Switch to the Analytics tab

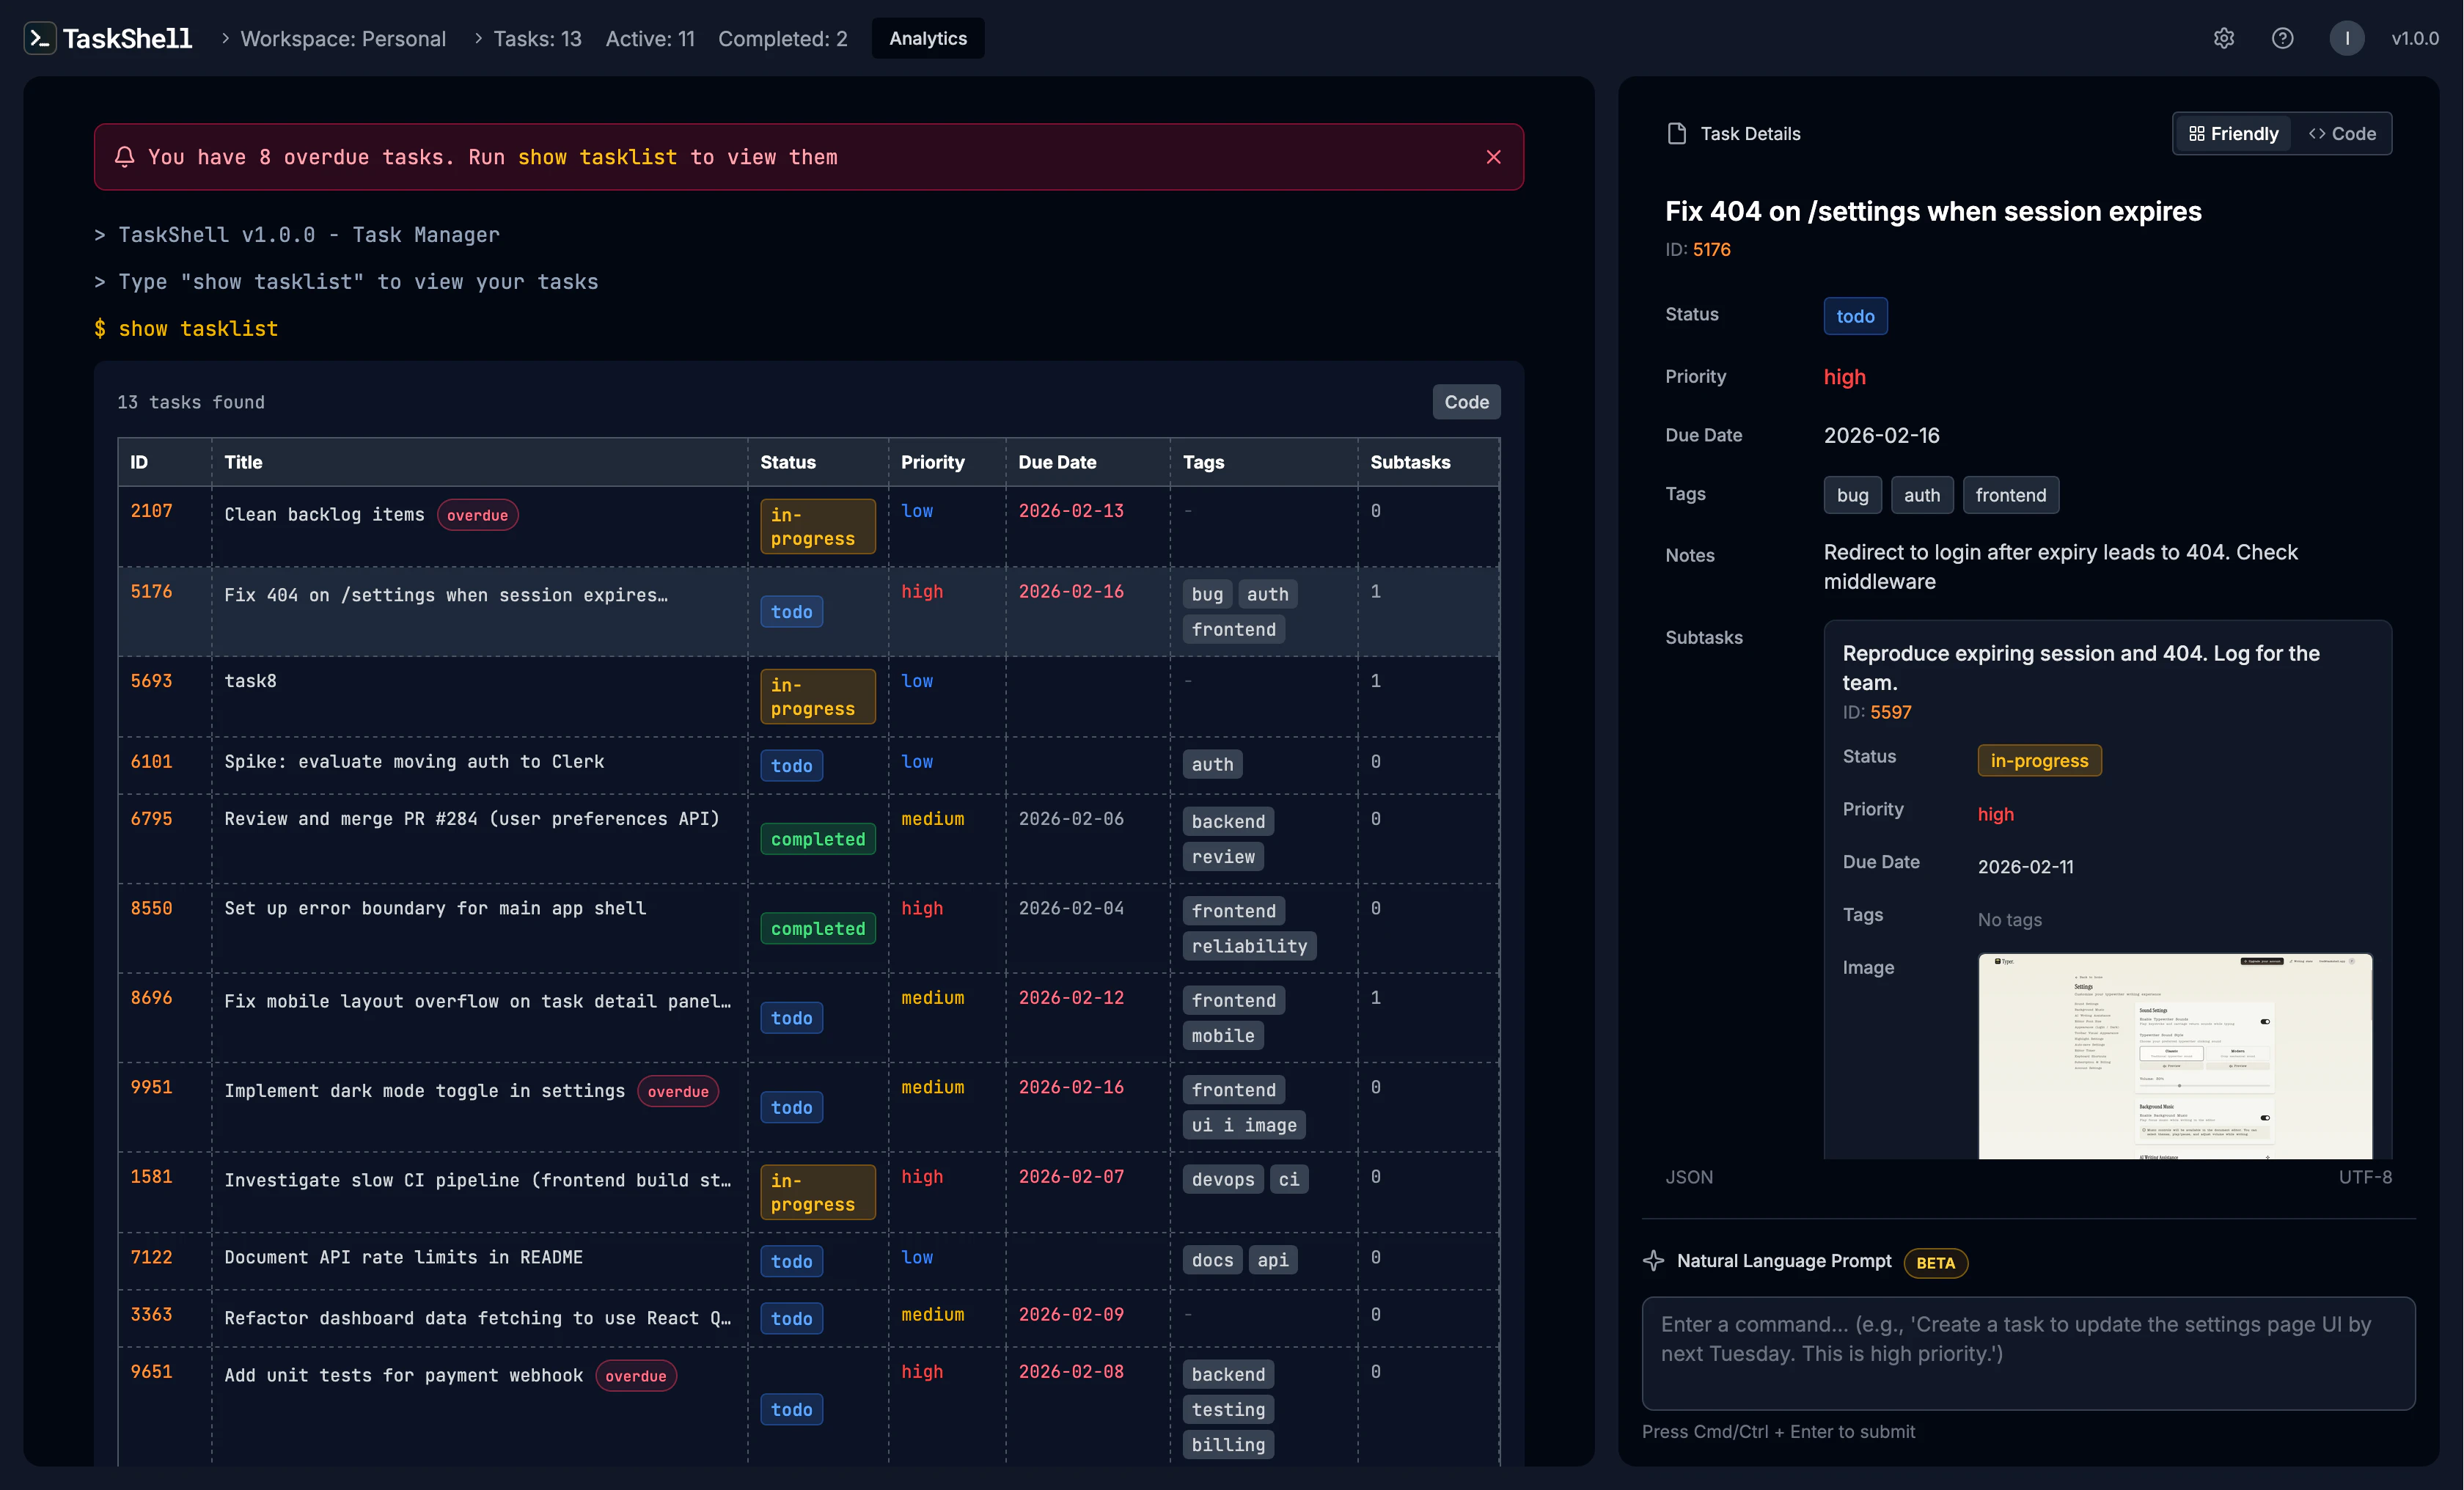(x=927, y=38)
